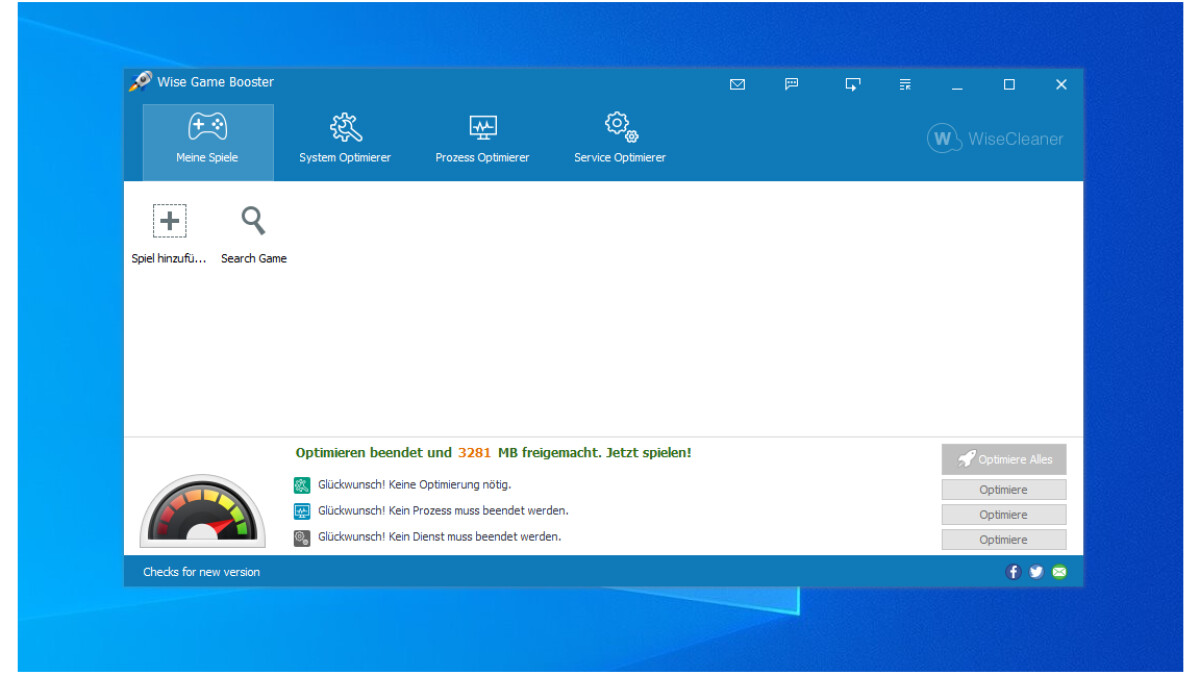
Task: Click the mail envelope icon in title bar
Action: 737,85
